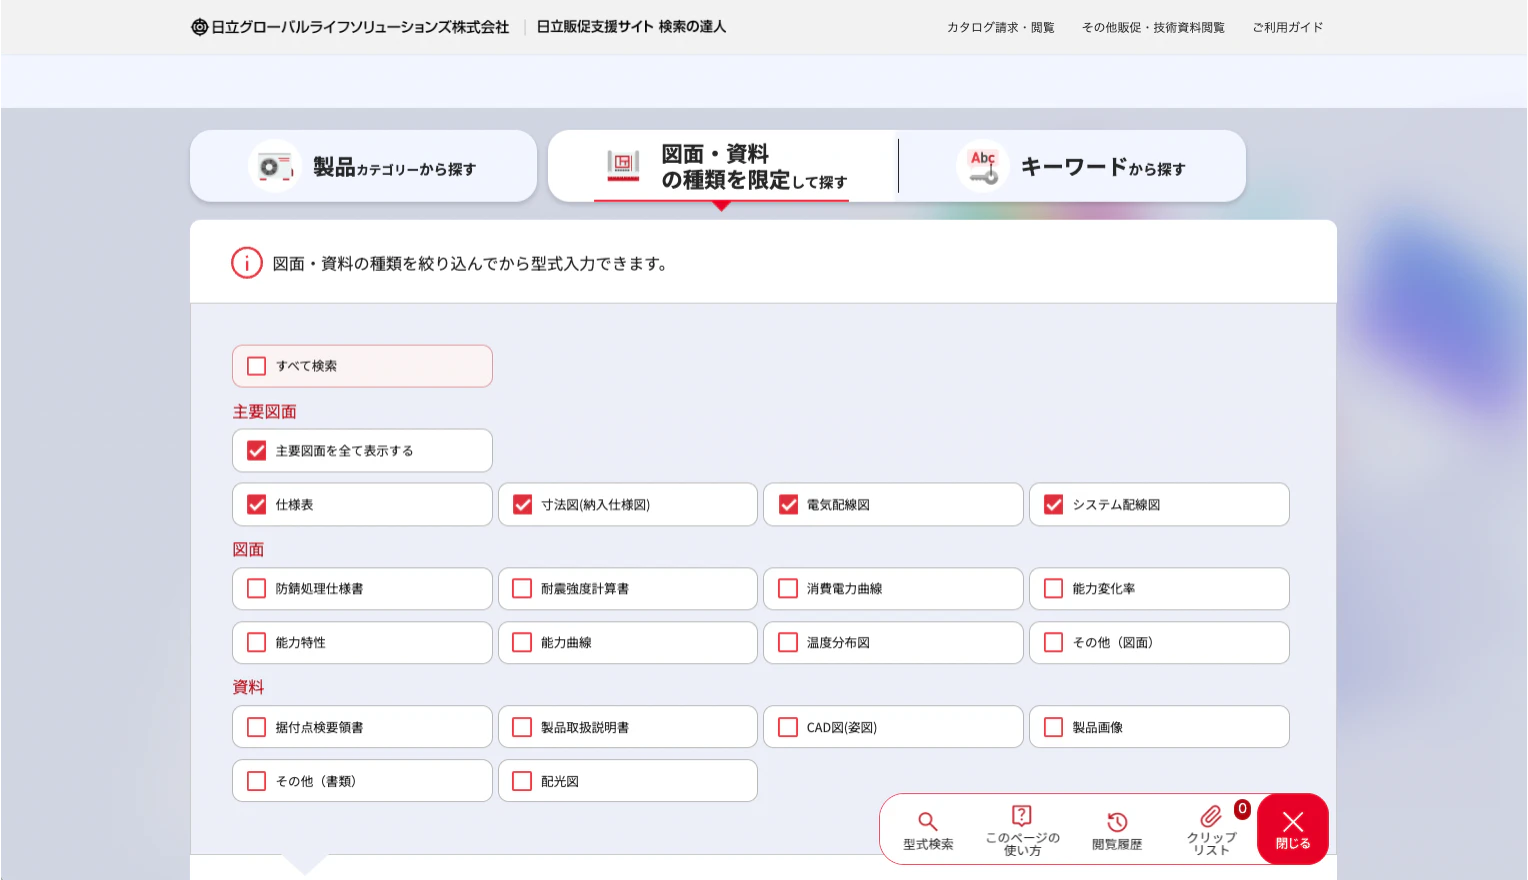Image resolution: width=1528 pixels, height=880 pixels.
Task: Enable the すべて検索 checkbox
Action: tap(257, 366)
